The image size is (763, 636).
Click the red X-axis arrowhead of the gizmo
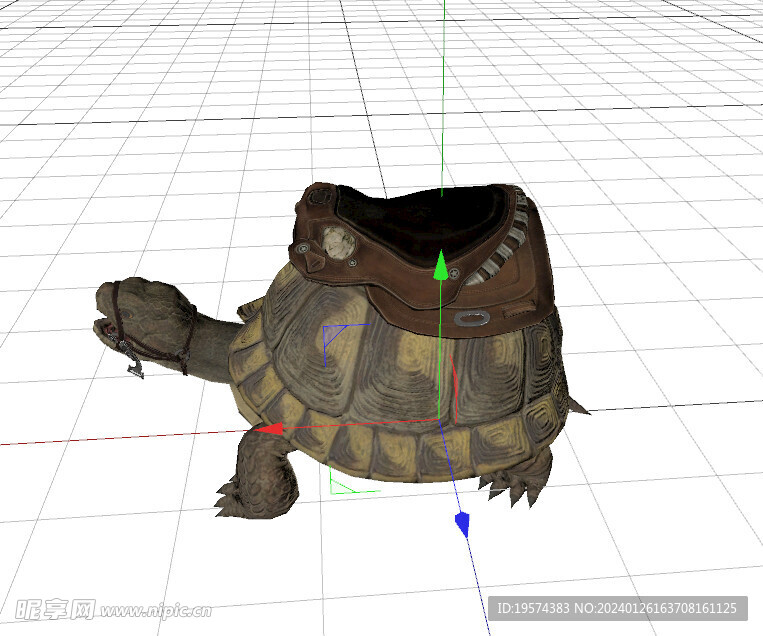coord(268,429)
